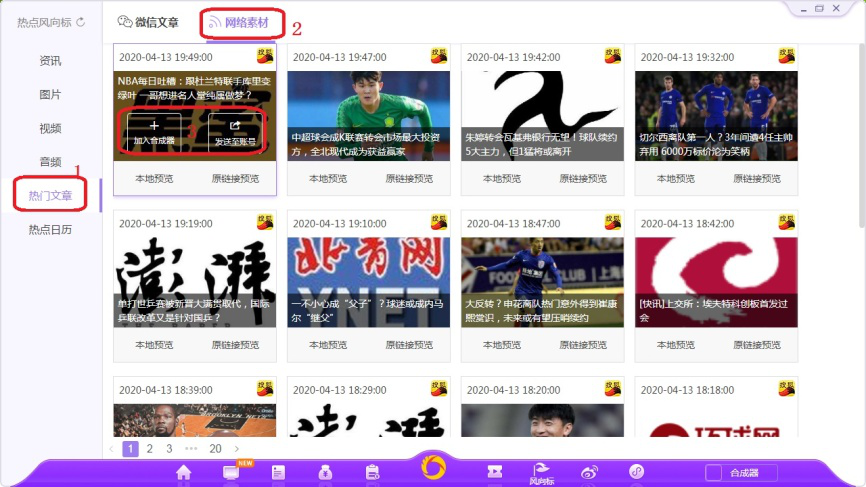The height and width of the screenshot is (487, 866).
Task: Click the 风向标 flag icon
Action: pyautogui.click(x=541, y=474)
